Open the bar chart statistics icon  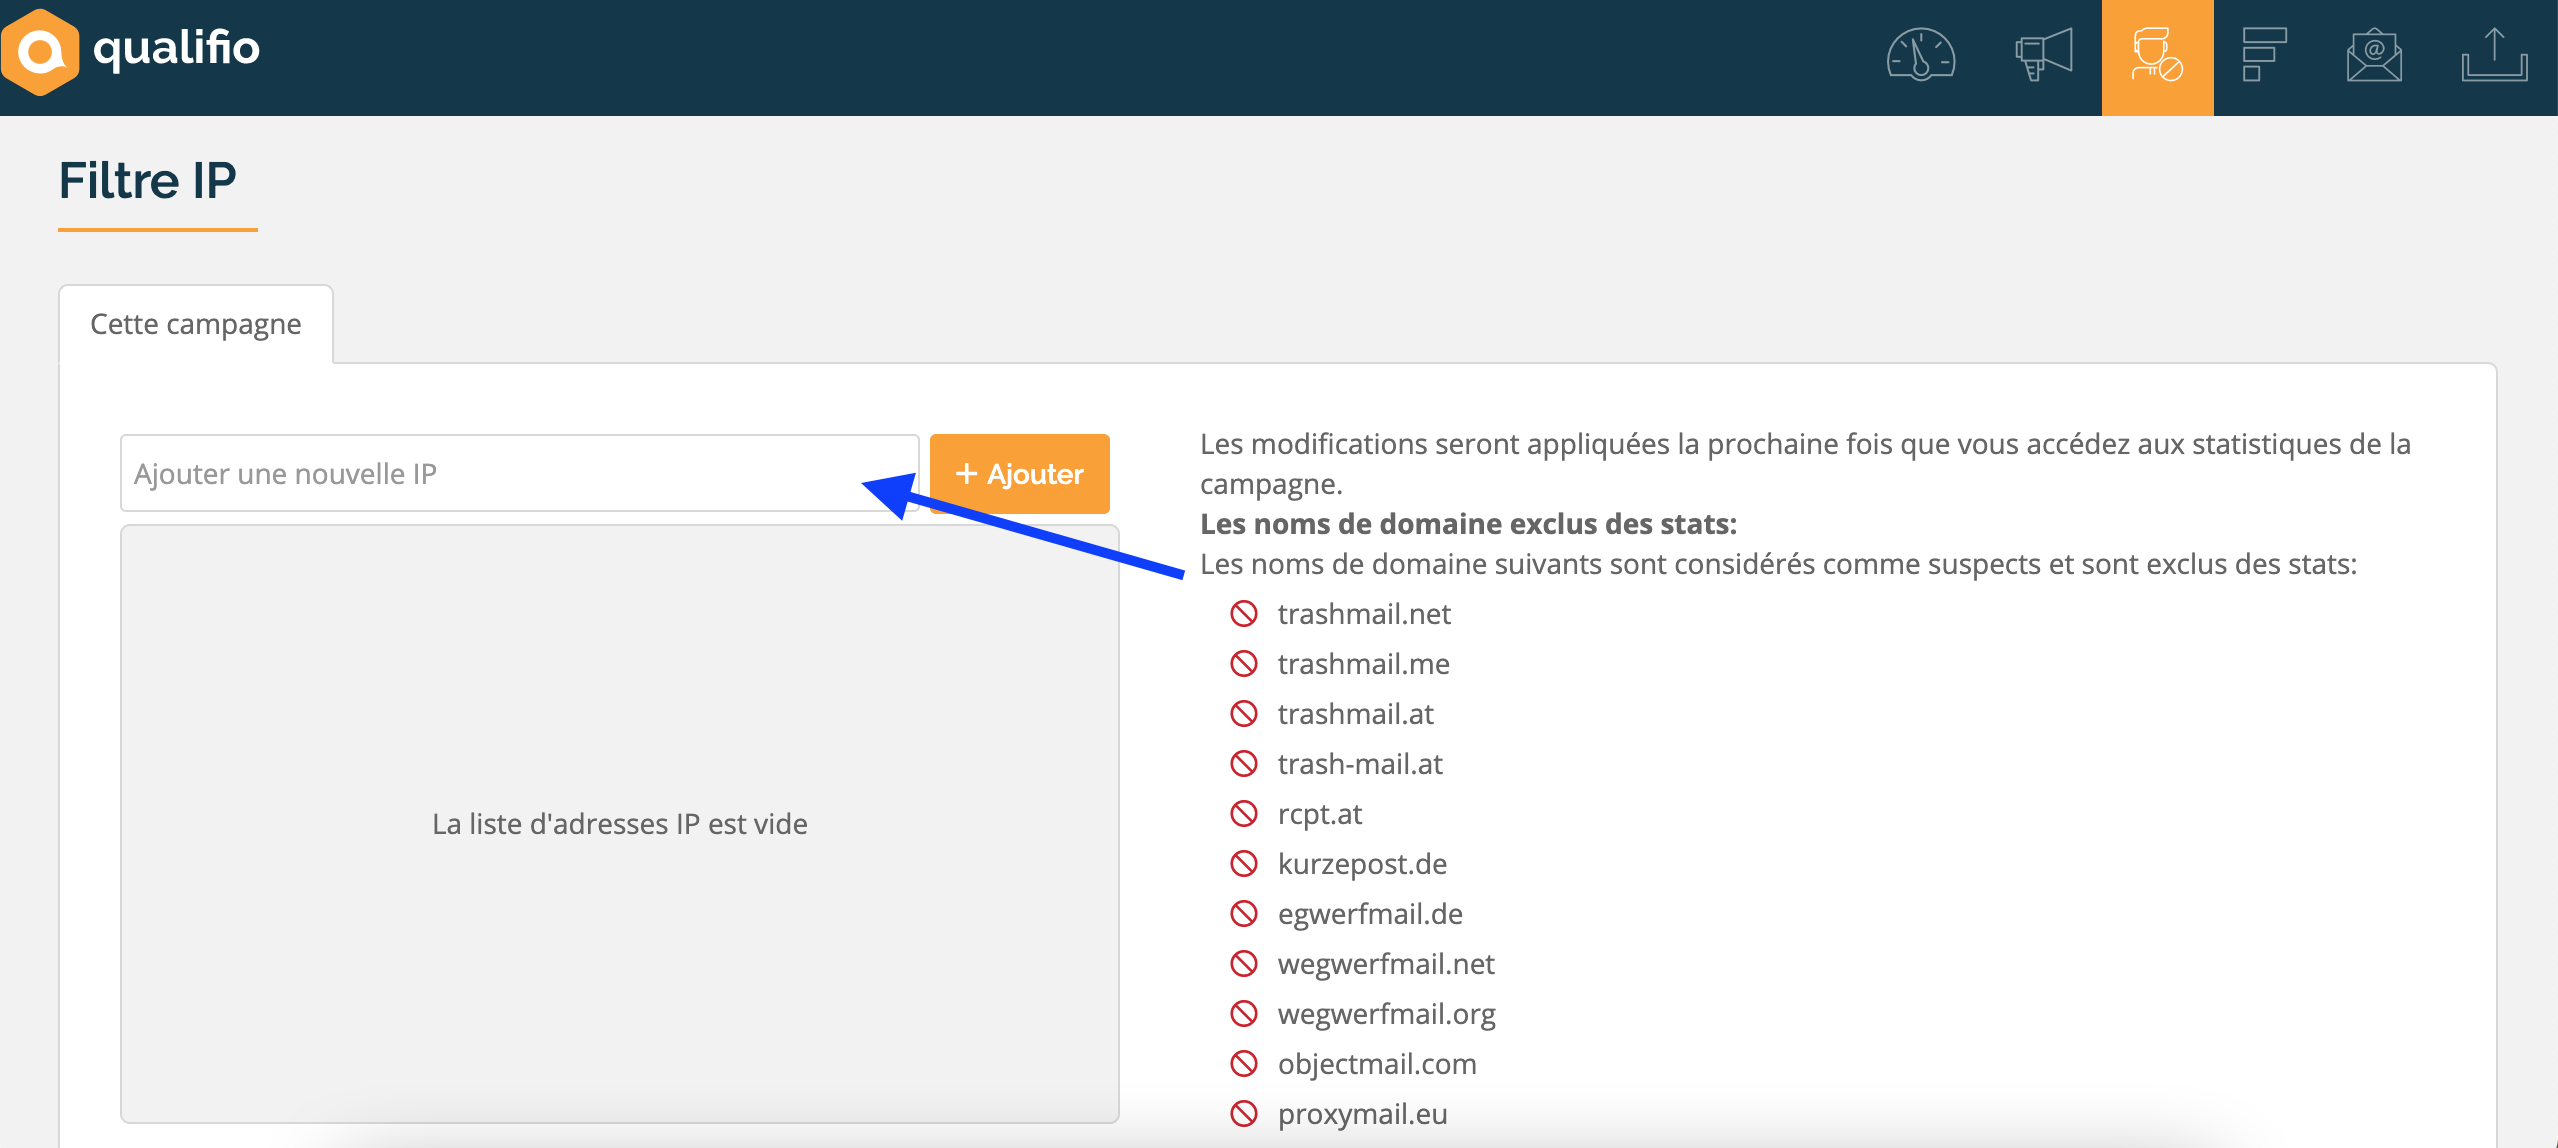tap(2264, 55)
